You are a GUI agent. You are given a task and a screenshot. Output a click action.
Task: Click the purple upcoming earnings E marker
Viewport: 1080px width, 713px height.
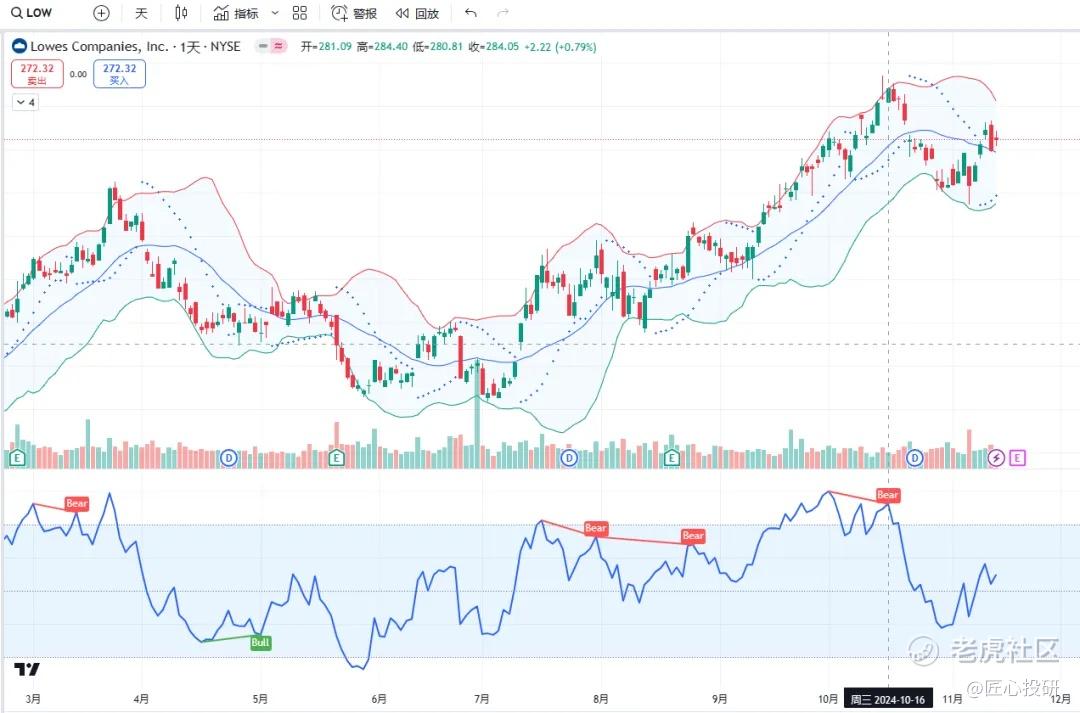point(1017,457)
